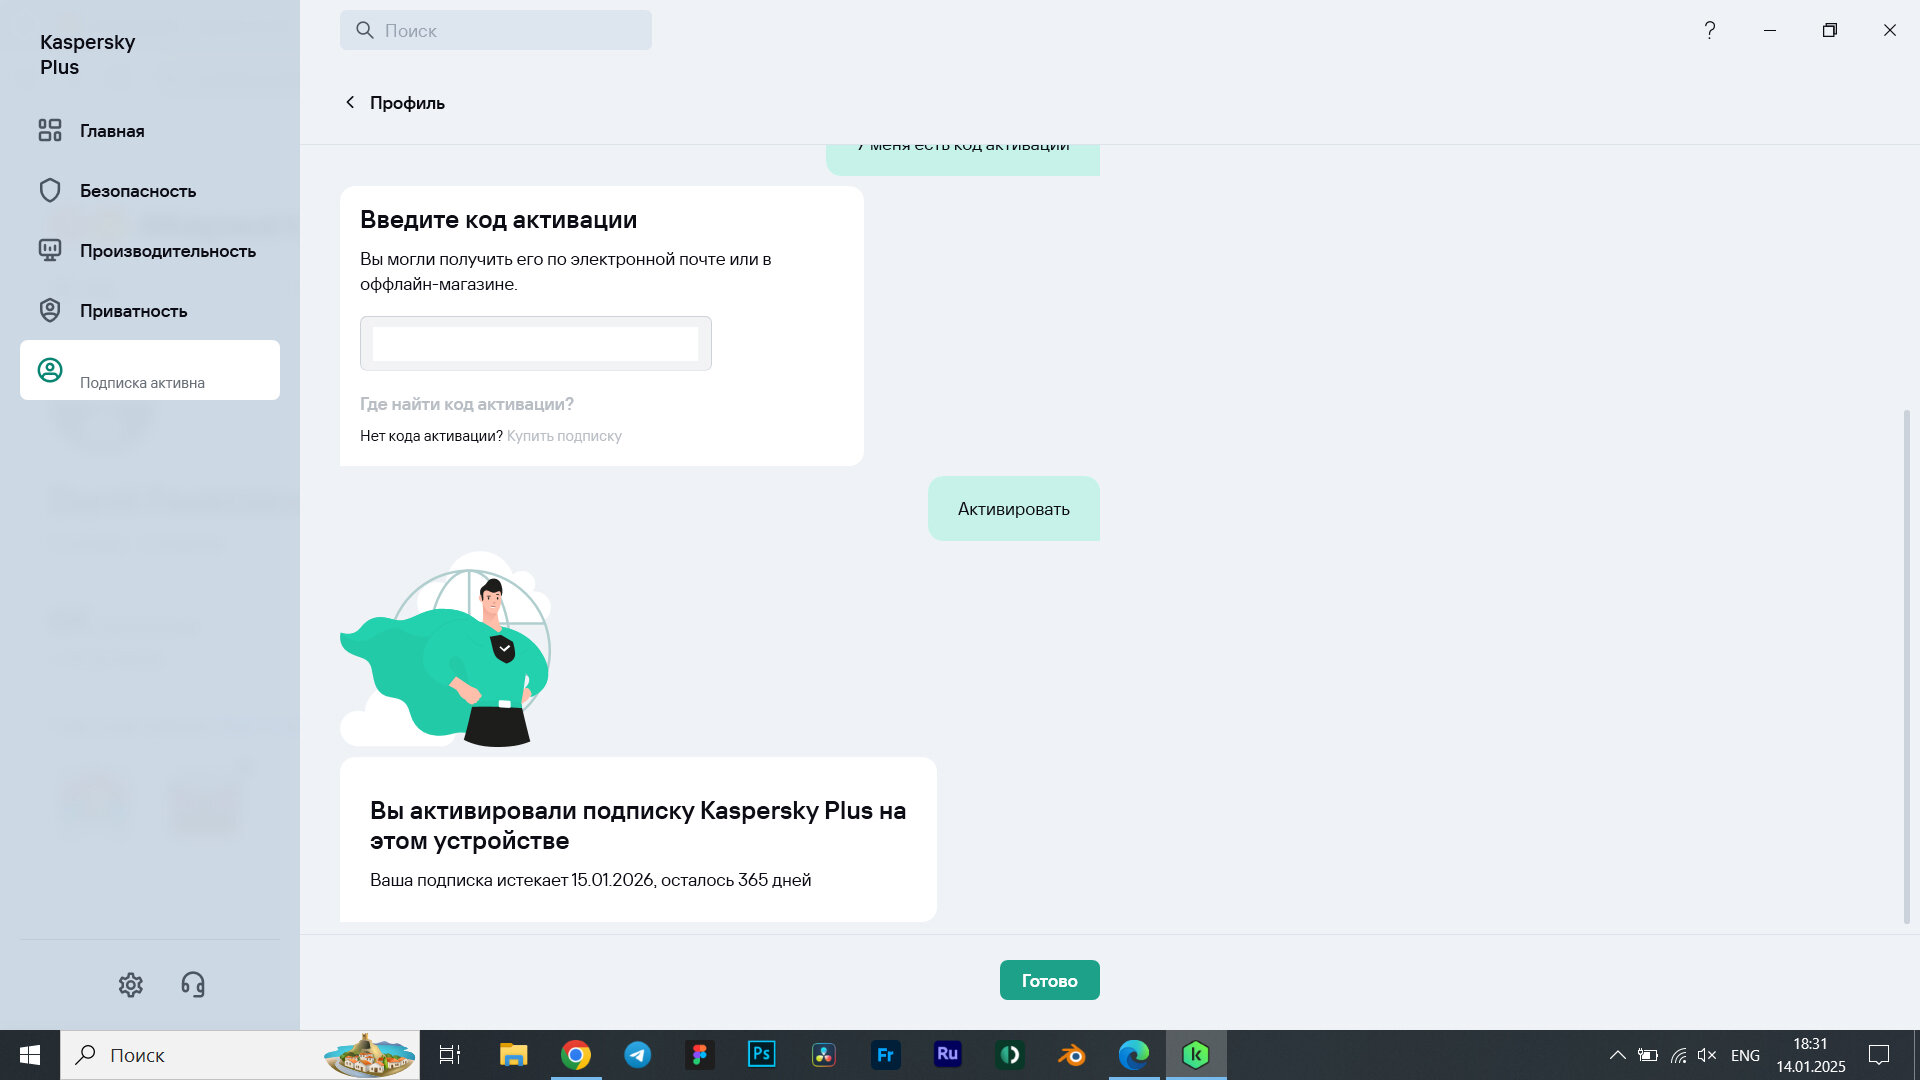Launch Adobe Fresco from the taskbar
The image size is (1920, 1080).
pos(886,1055)
